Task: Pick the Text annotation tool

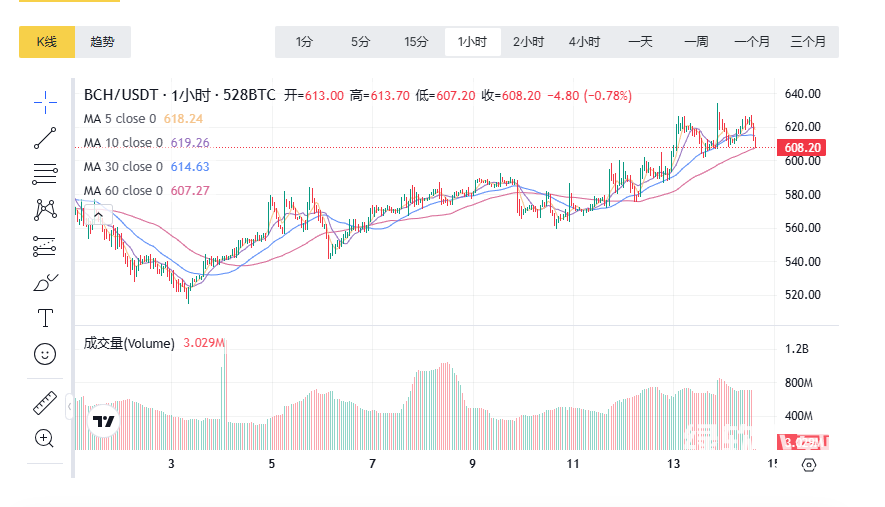Action: click(45, 318)
